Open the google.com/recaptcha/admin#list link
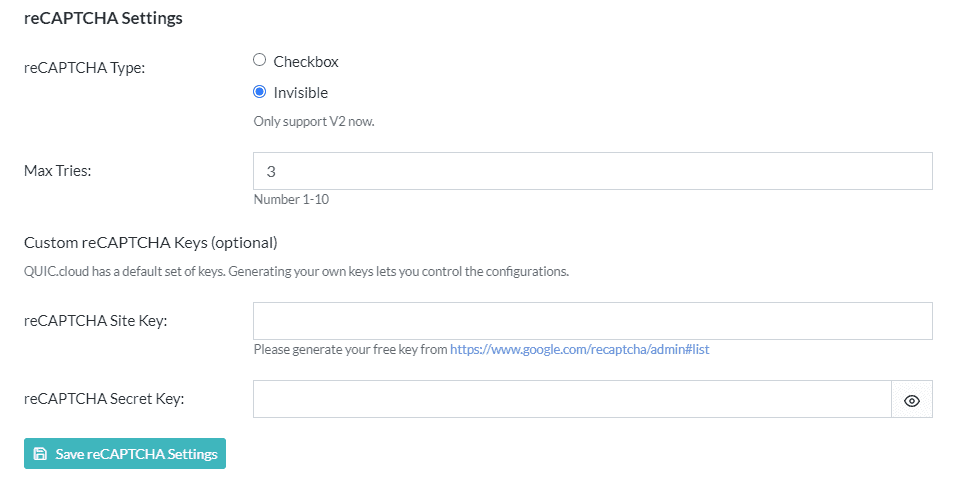 [579, 350]
